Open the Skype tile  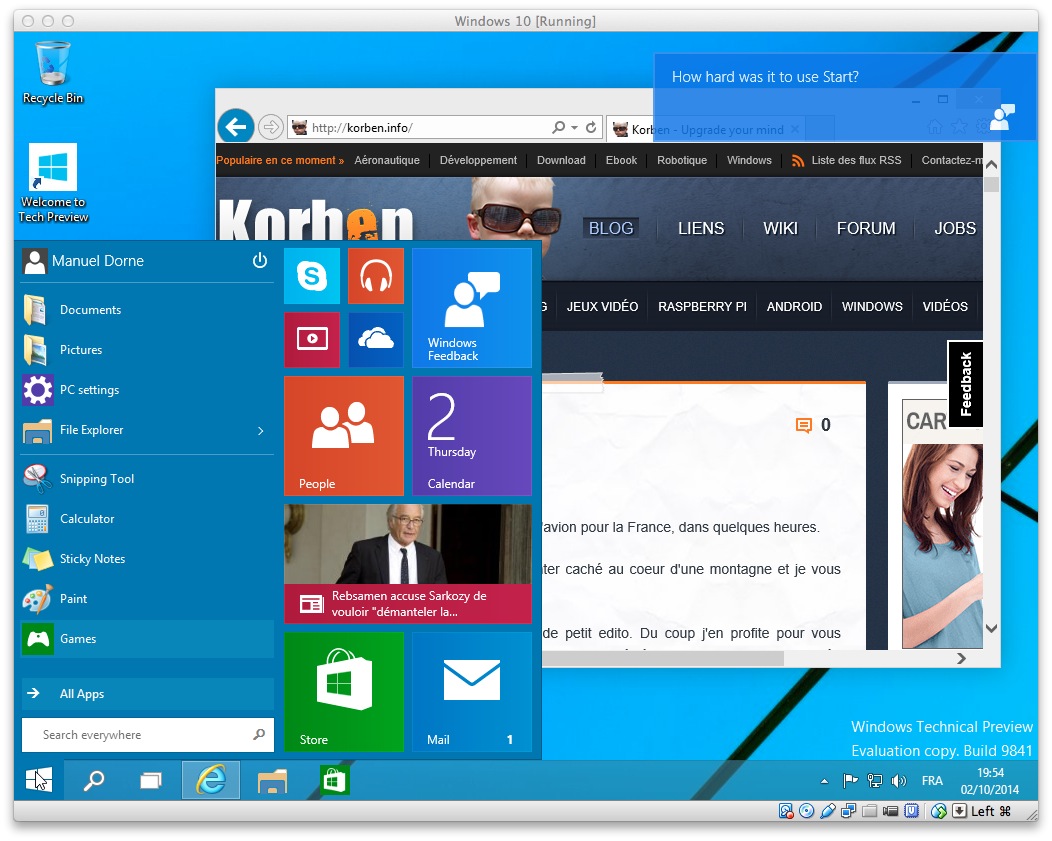312,276
